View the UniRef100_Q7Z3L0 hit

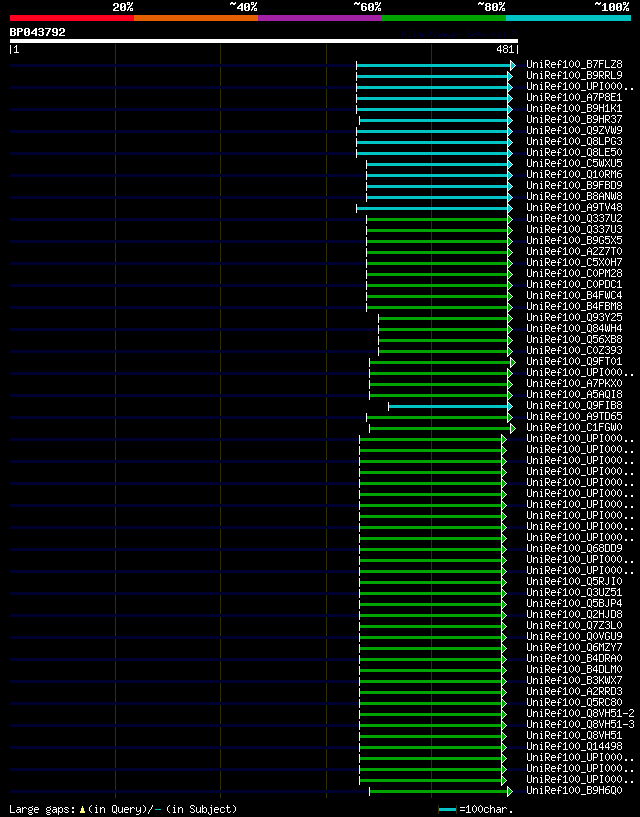click(x=574, y=625)
